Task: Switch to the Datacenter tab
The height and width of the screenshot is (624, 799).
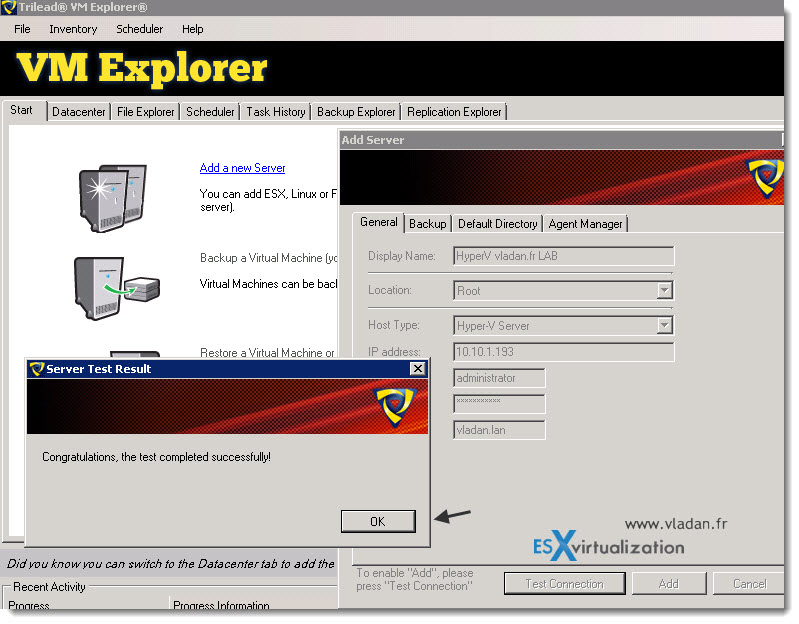Action: pos(78,112)
